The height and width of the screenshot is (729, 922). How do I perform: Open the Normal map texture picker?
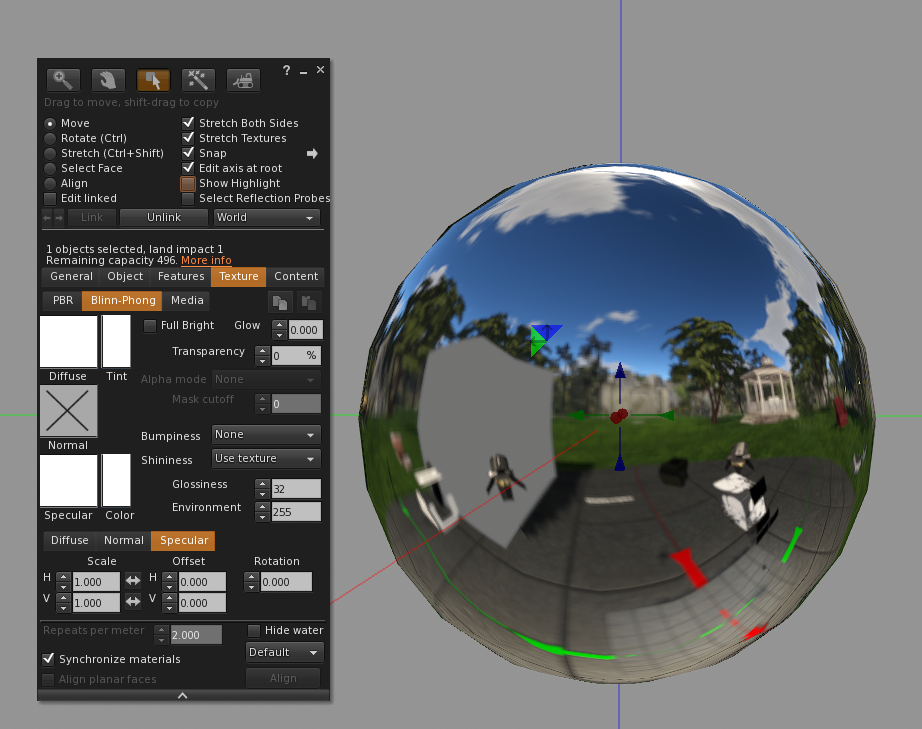[68, 411]
